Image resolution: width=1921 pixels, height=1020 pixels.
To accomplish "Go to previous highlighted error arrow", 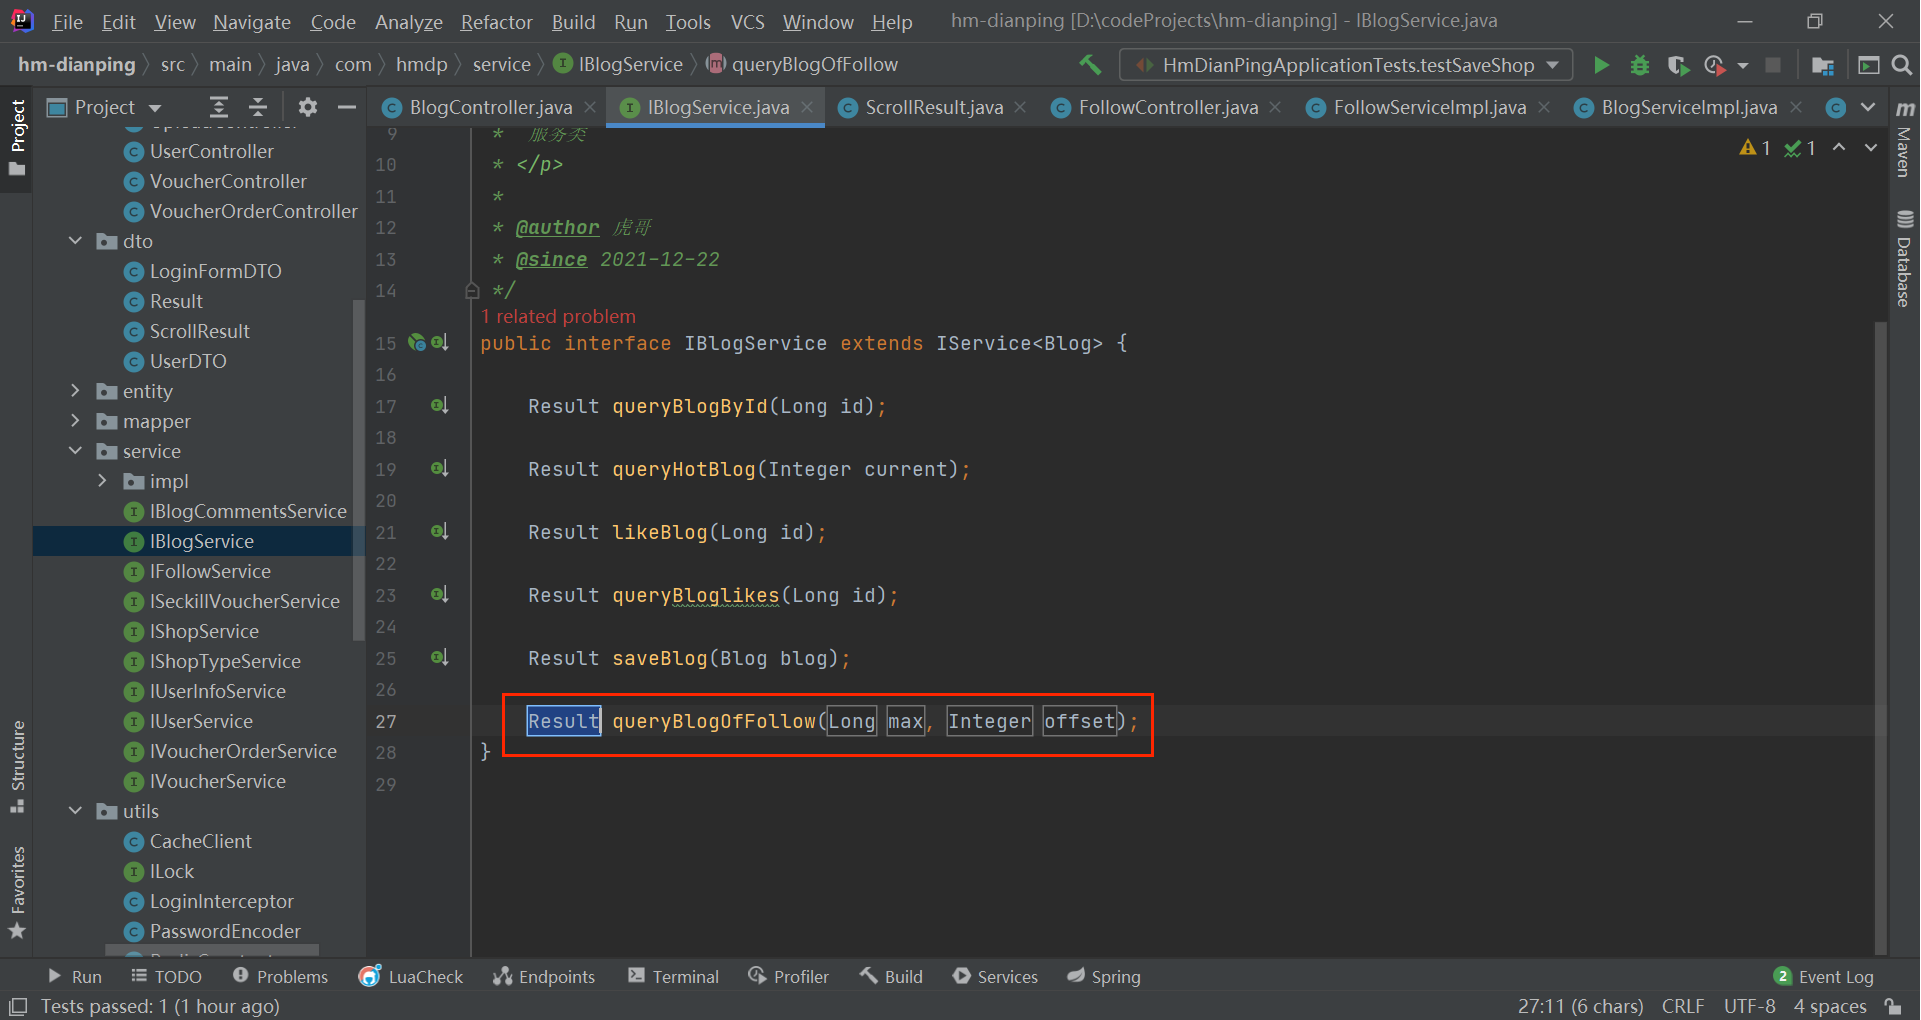I will 1839,148.
